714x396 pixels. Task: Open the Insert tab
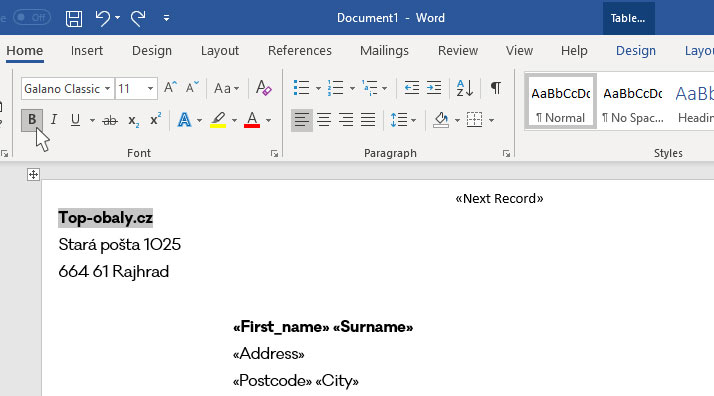[87, 51]
